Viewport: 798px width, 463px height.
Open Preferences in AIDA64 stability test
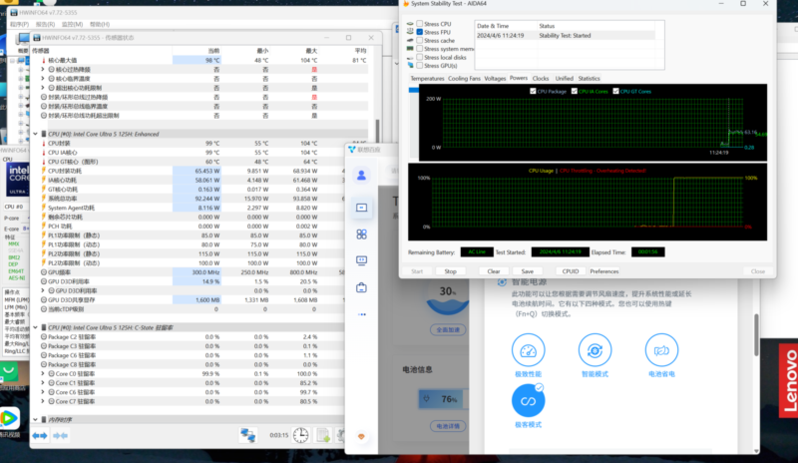pyautogui.click(x=604, y=271)
